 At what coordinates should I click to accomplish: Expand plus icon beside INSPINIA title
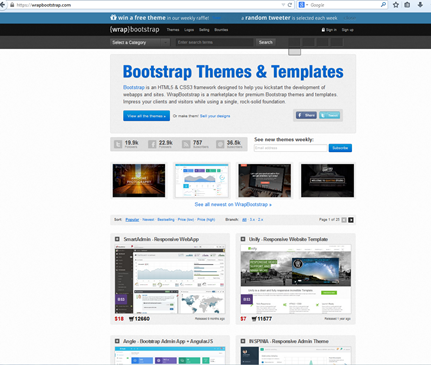click(x=243, y=341)
